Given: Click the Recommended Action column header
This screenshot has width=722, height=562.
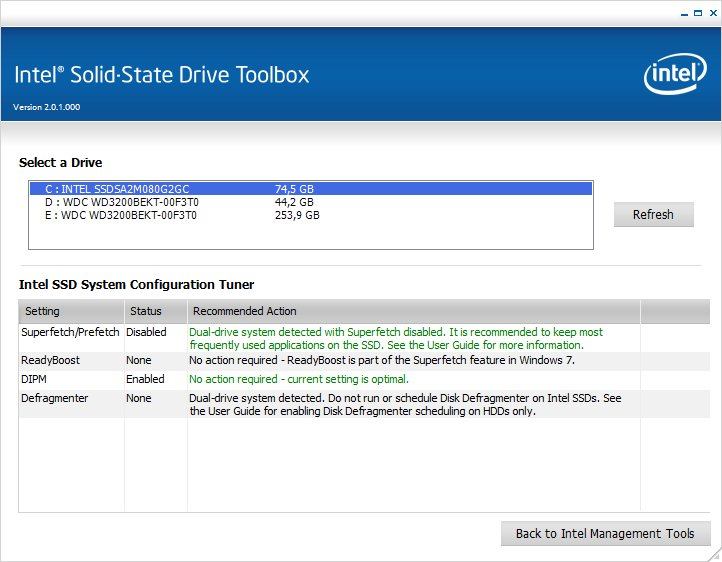Looking at the screenshot, I should (x=413, y=311).
